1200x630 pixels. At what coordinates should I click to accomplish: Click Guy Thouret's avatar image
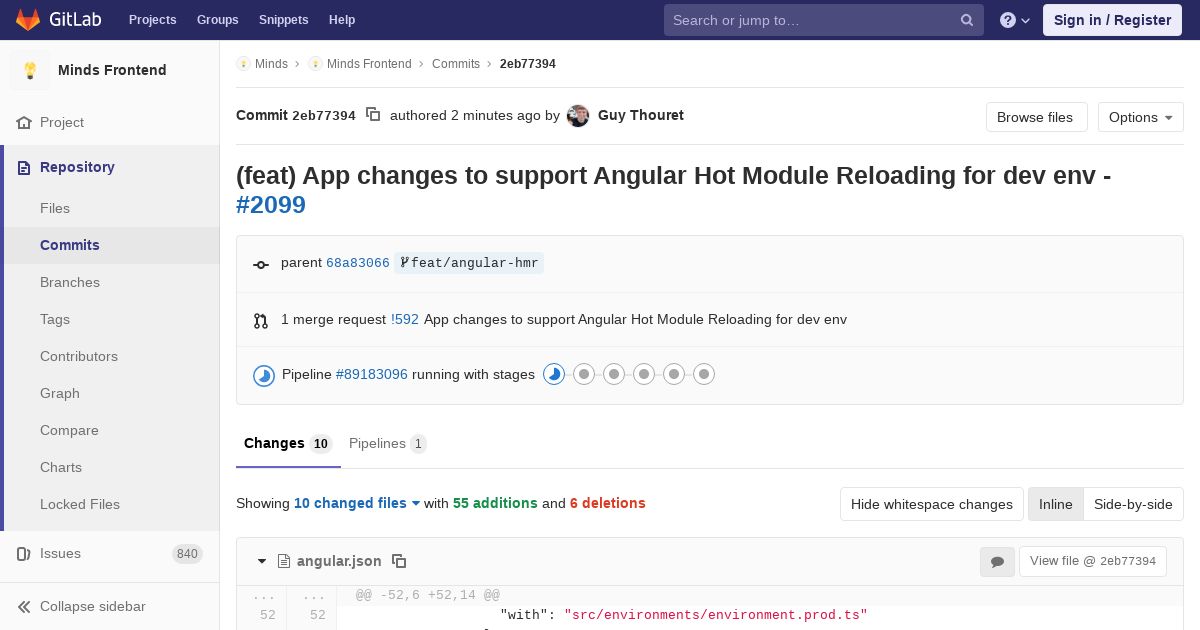click(x=578, y=116)
